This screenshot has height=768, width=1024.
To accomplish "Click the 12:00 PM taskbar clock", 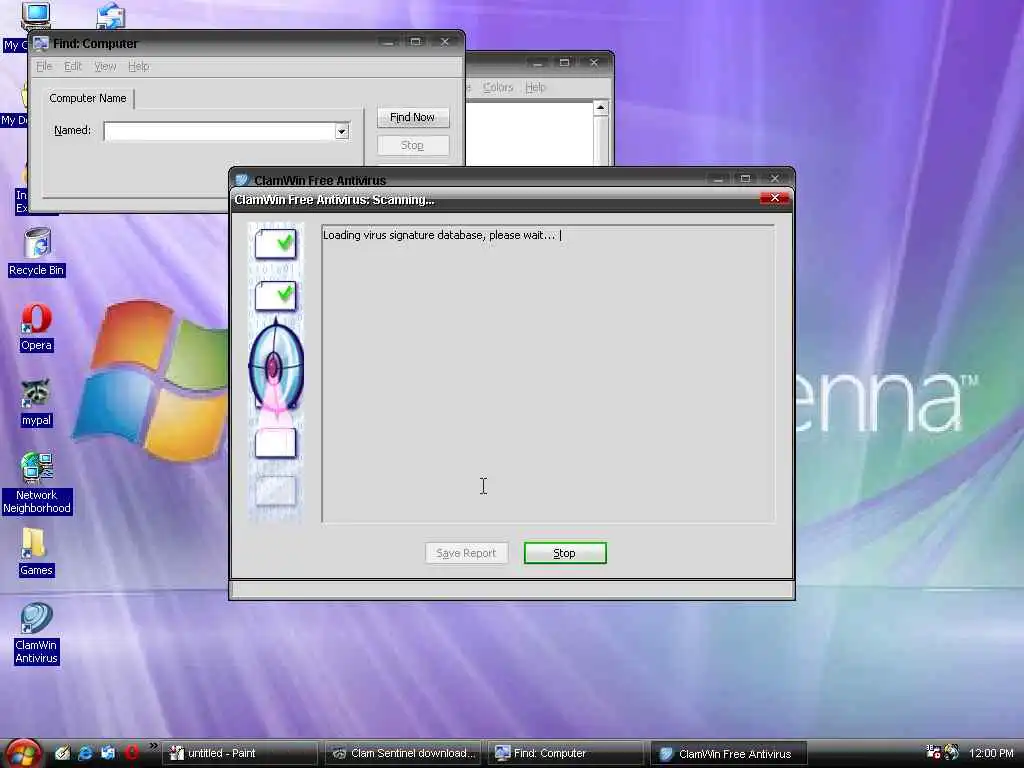I will tap(991, 753).
